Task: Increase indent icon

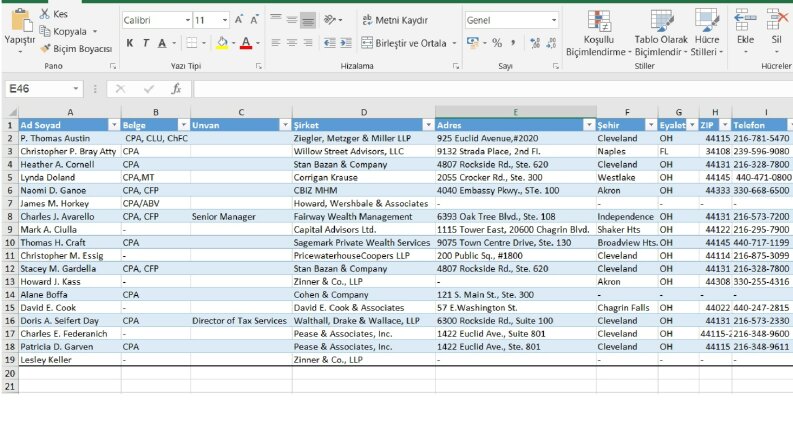Action: tap(346, 43)
